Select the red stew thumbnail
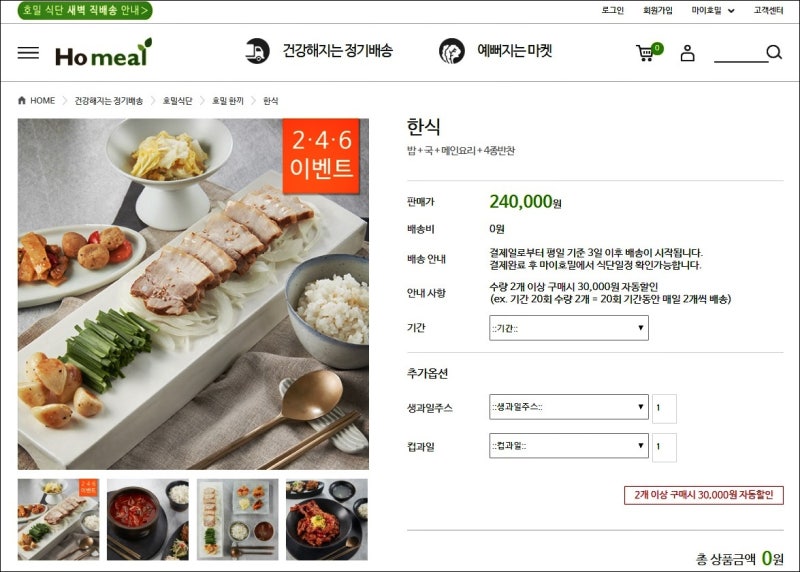The image size is (800, 572). pos(148,519)
